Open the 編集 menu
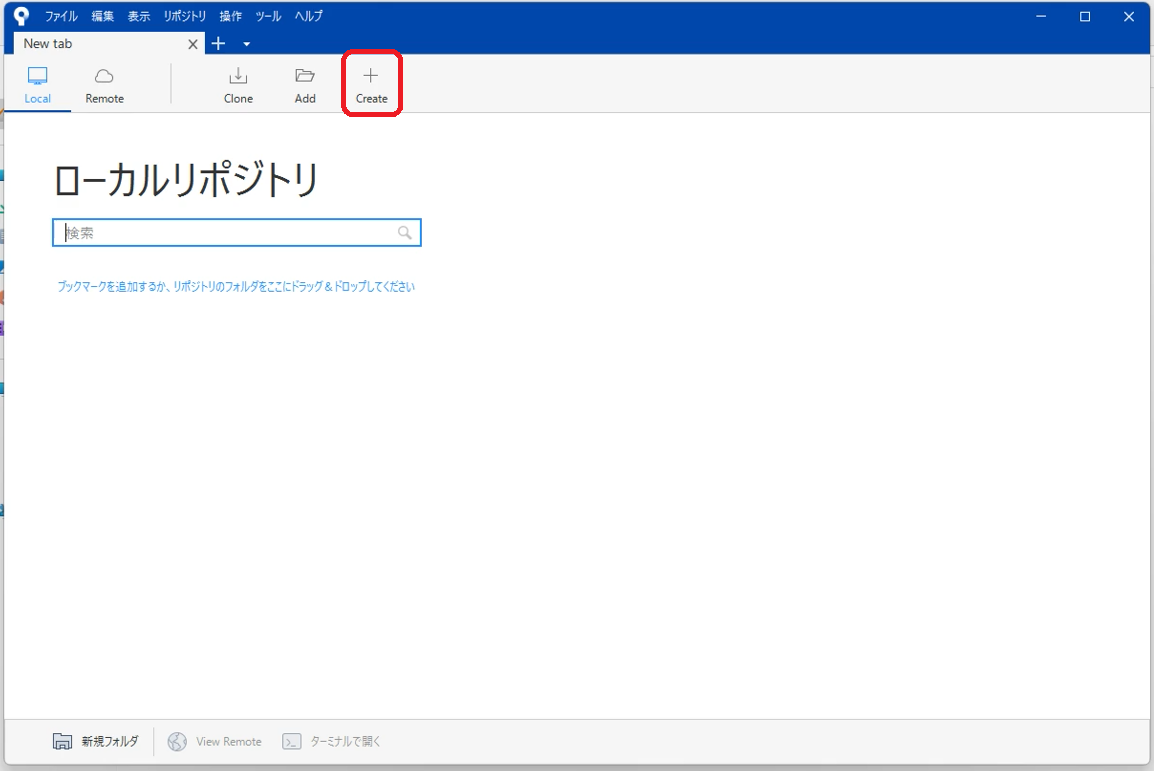Screen dimensions: 1154x771 click(102, 16)
